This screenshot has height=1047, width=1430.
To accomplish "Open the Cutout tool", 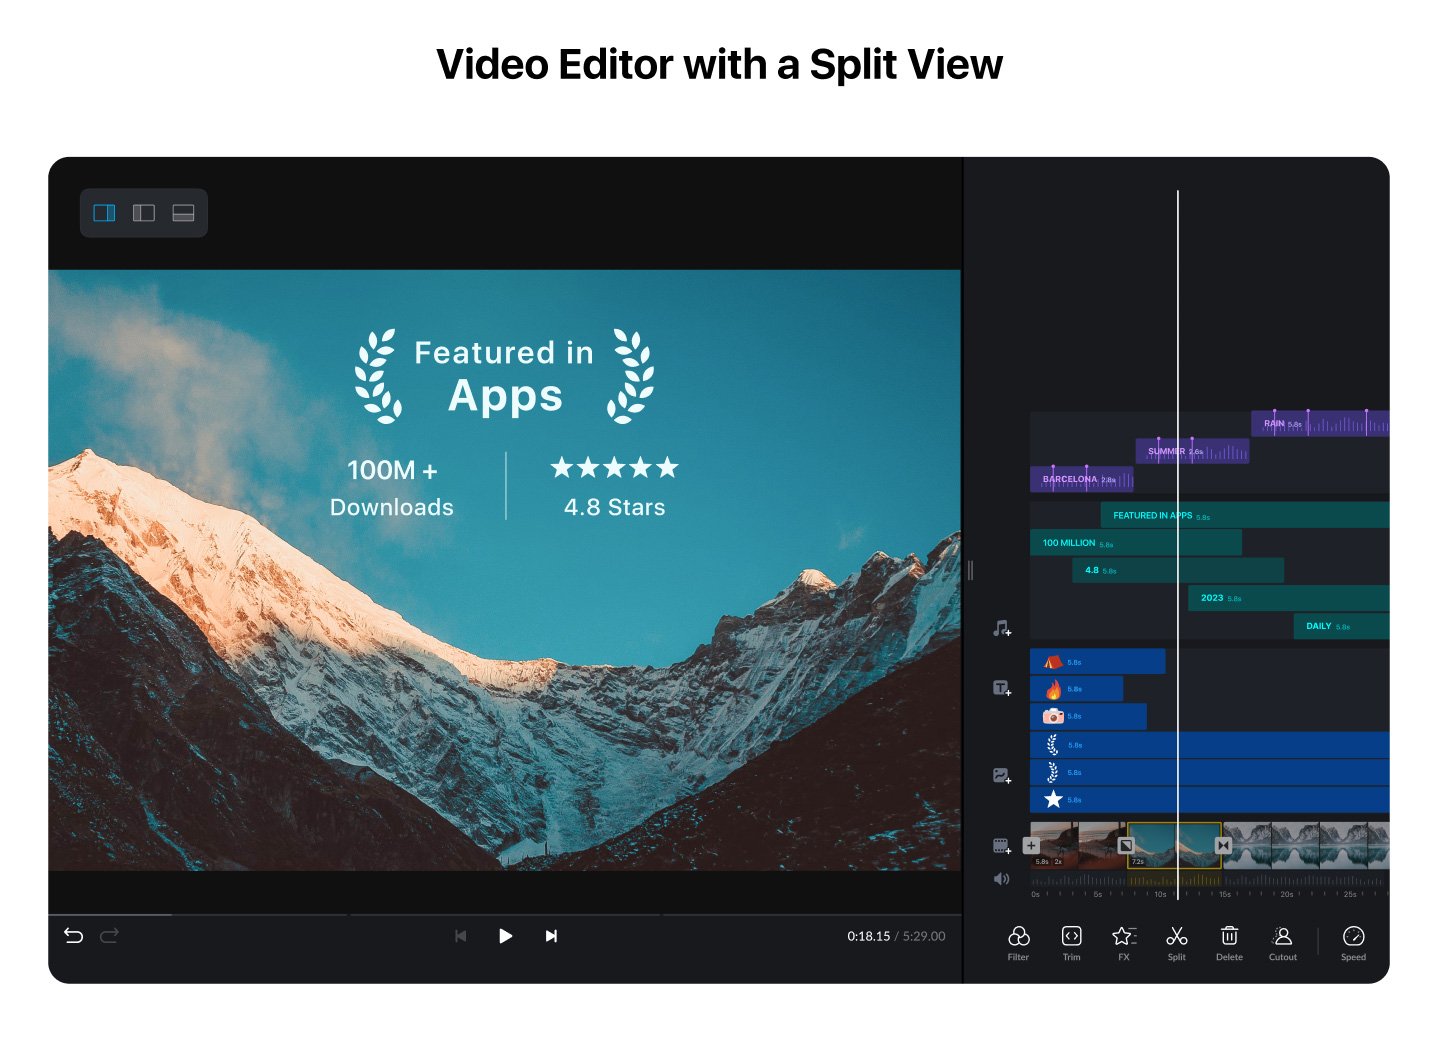I will (1282, 937).
